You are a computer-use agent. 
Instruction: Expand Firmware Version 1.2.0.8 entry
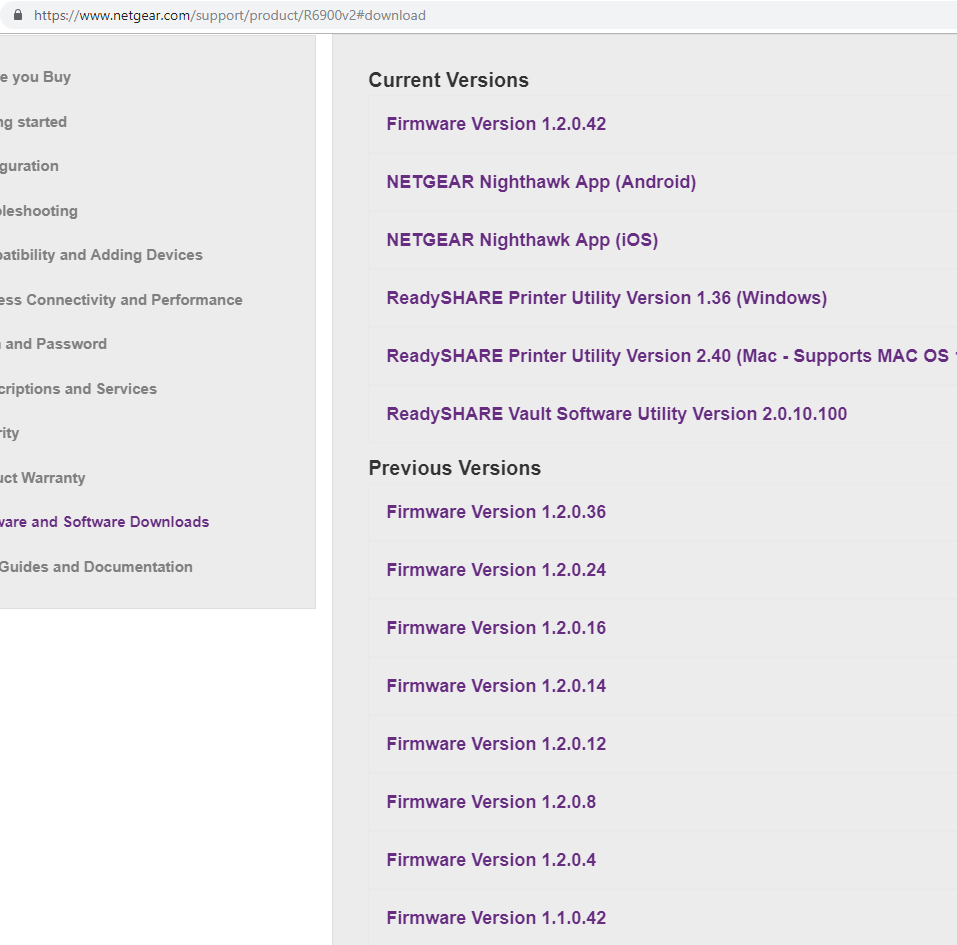coord(491,802)
